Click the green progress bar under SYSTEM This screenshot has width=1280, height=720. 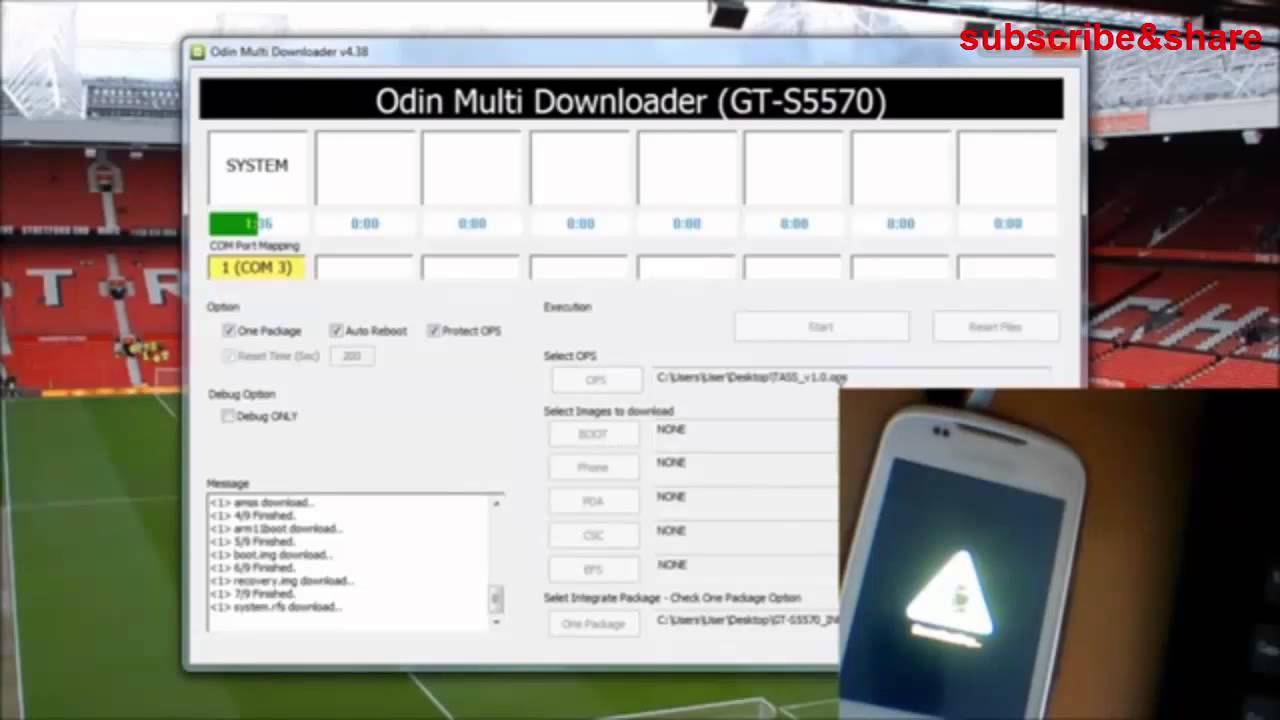tap(233, 224)
